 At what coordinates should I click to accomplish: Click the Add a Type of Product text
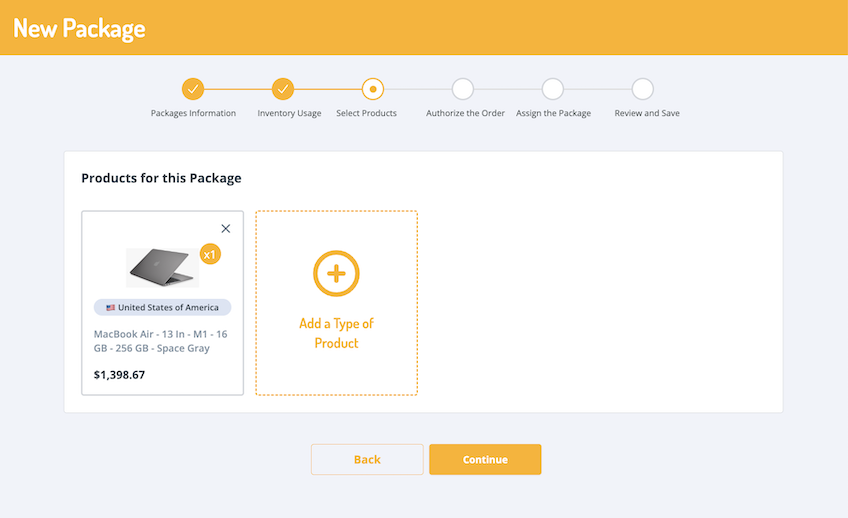[336, 333]
